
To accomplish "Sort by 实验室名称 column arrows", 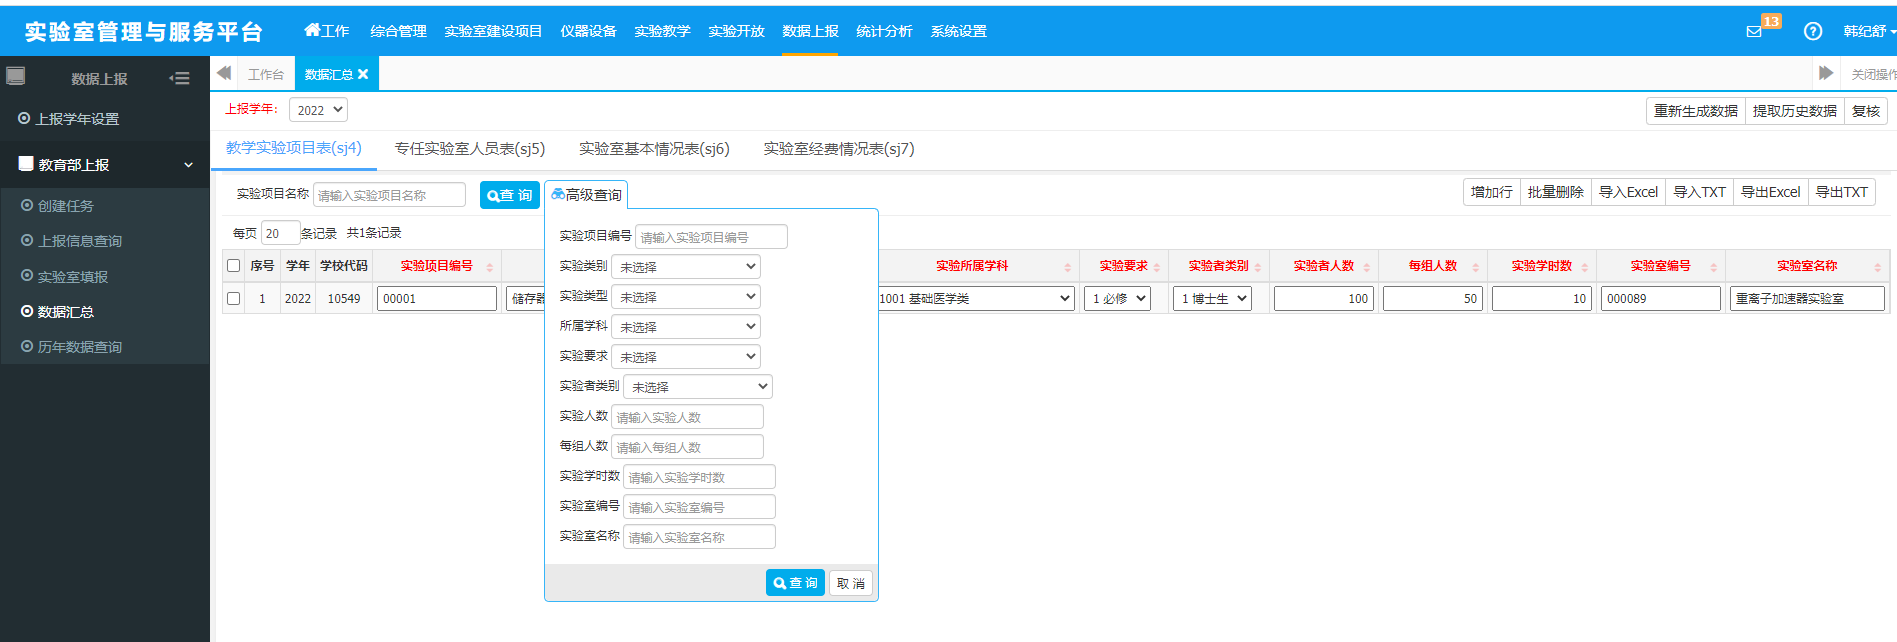I will 1878,267.
